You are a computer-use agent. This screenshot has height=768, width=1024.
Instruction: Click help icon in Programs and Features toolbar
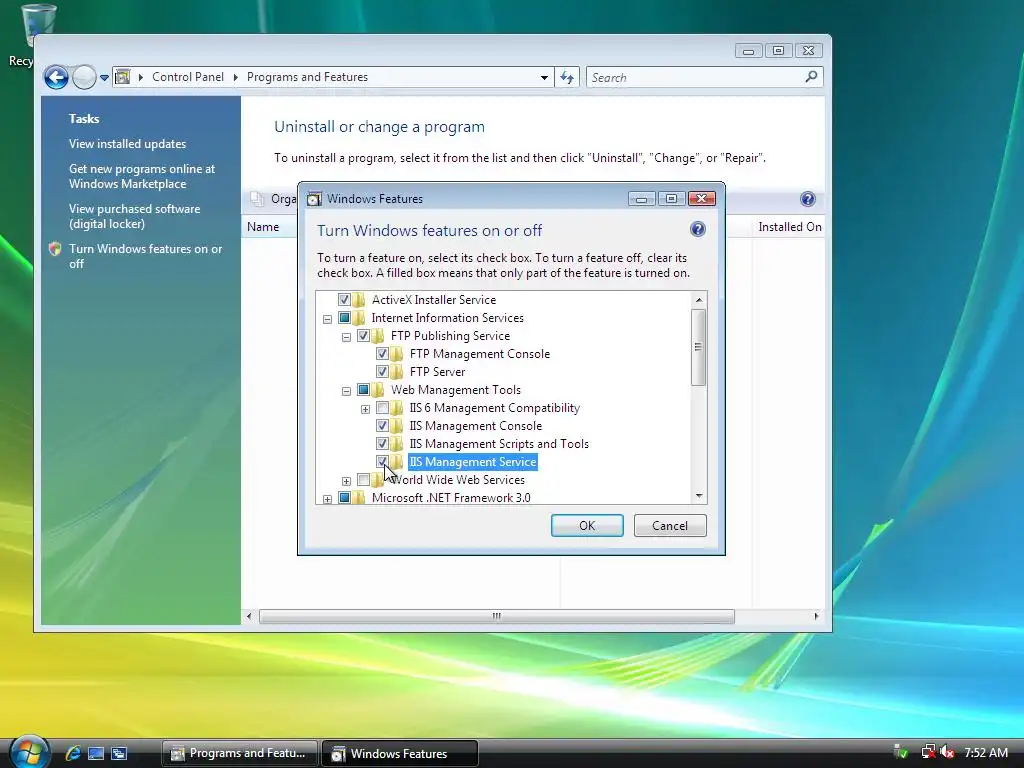(807, 199)
